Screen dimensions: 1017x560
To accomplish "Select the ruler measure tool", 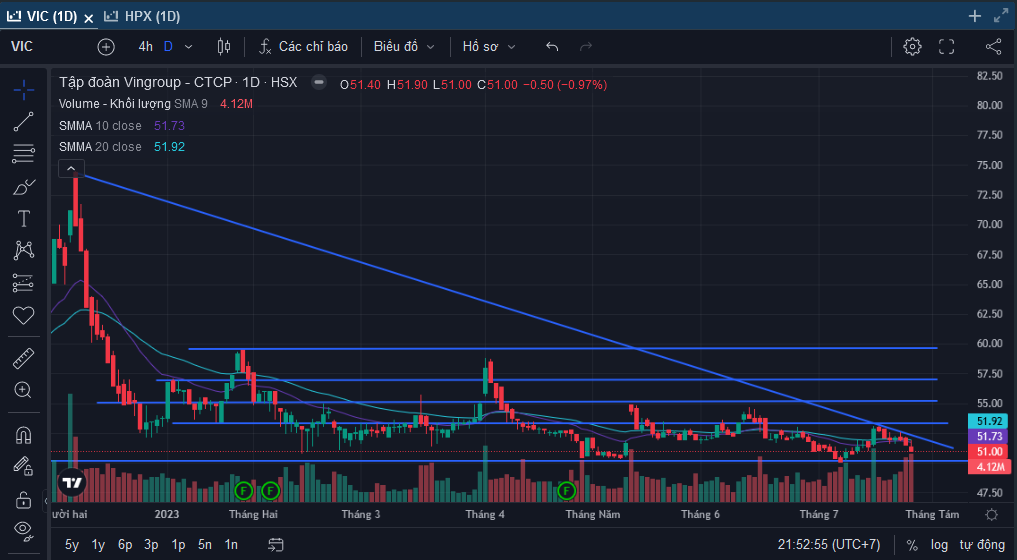I will (x=23, y=358).
